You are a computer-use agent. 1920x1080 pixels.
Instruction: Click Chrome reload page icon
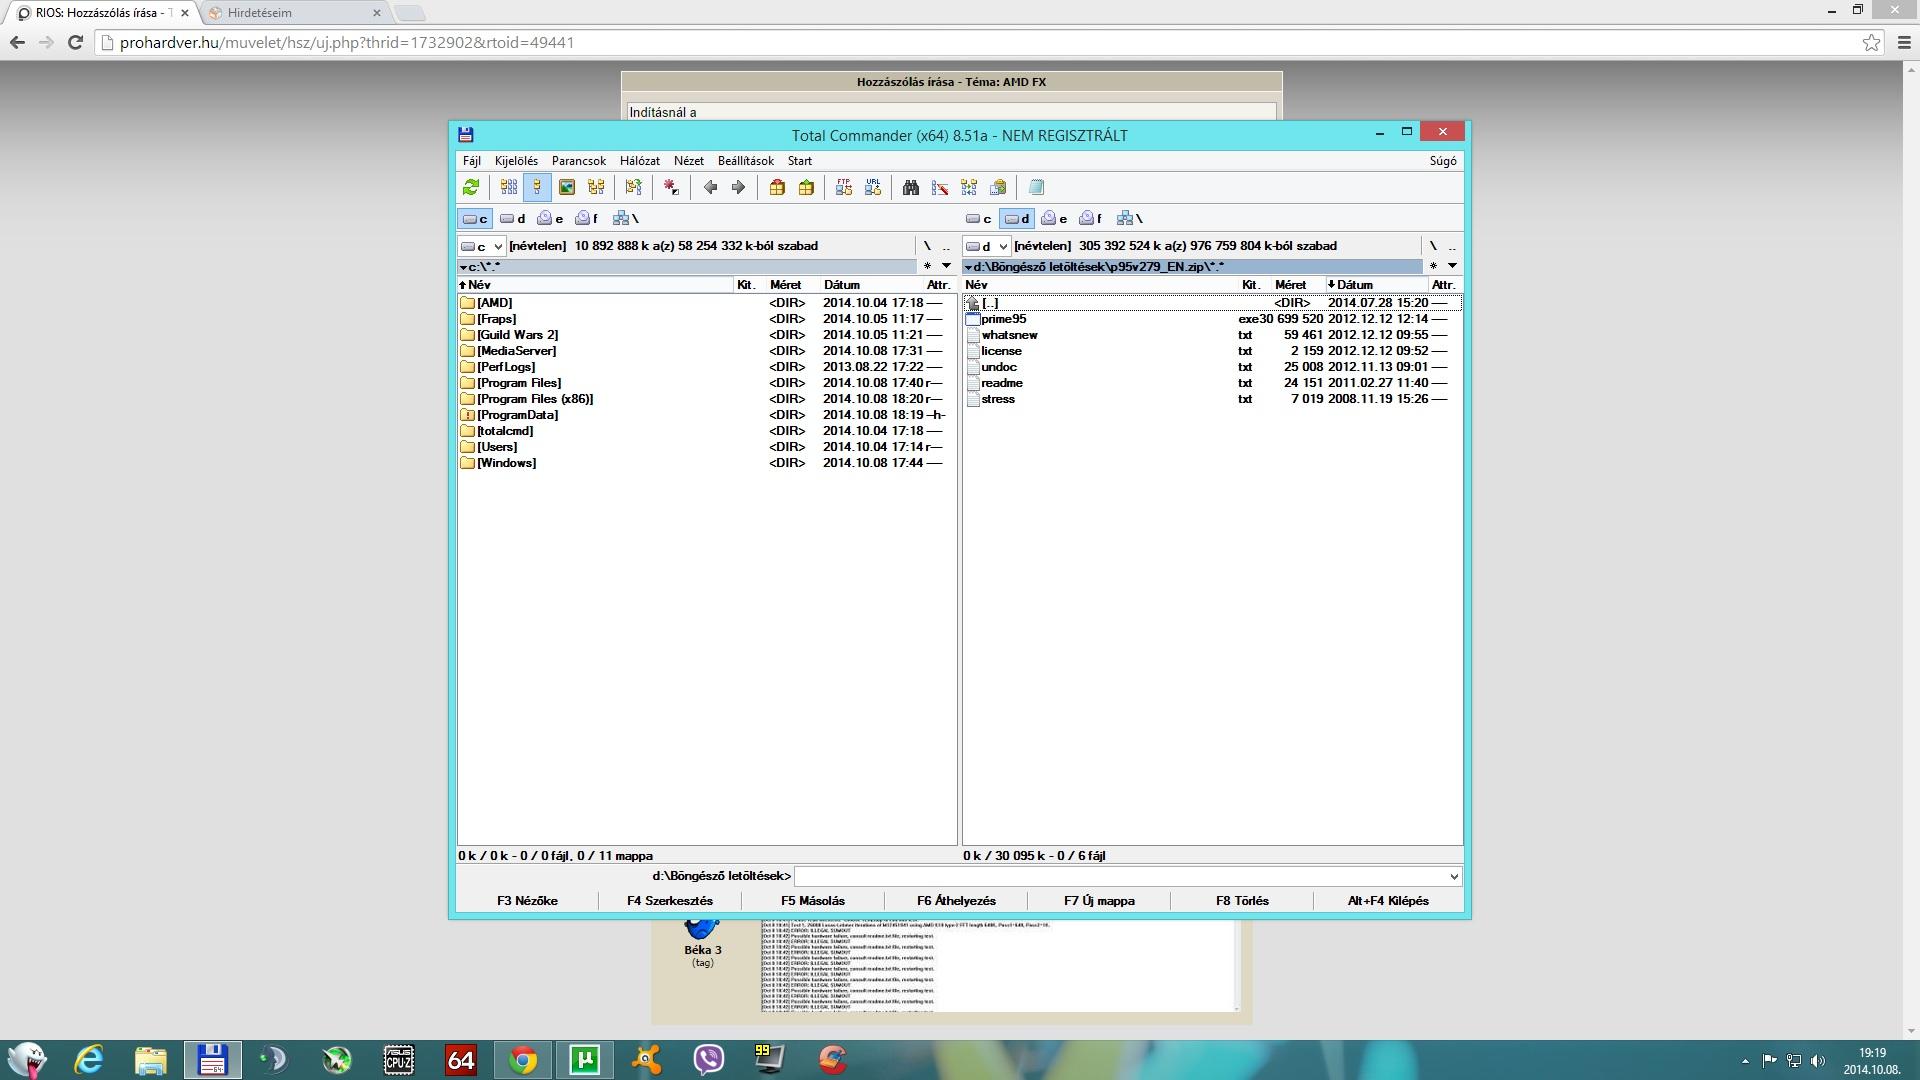(x=75, y=42)
